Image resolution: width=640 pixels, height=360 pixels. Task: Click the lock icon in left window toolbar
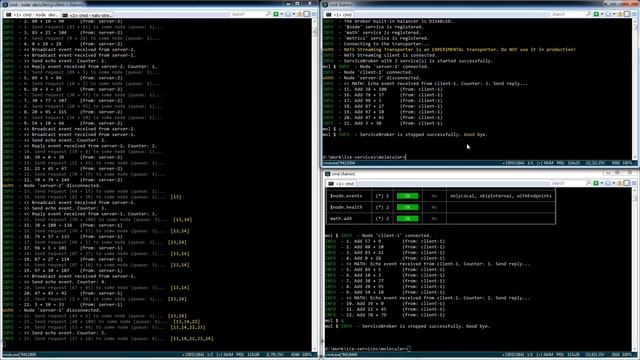[x=299, y=14]
